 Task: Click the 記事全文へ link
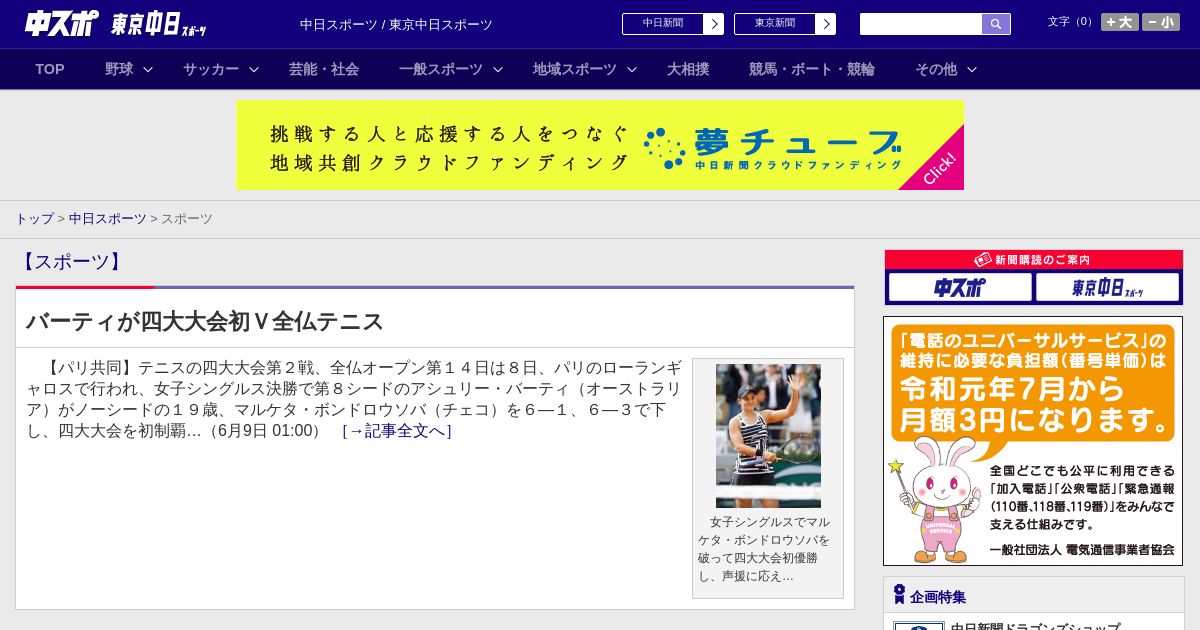397,431
